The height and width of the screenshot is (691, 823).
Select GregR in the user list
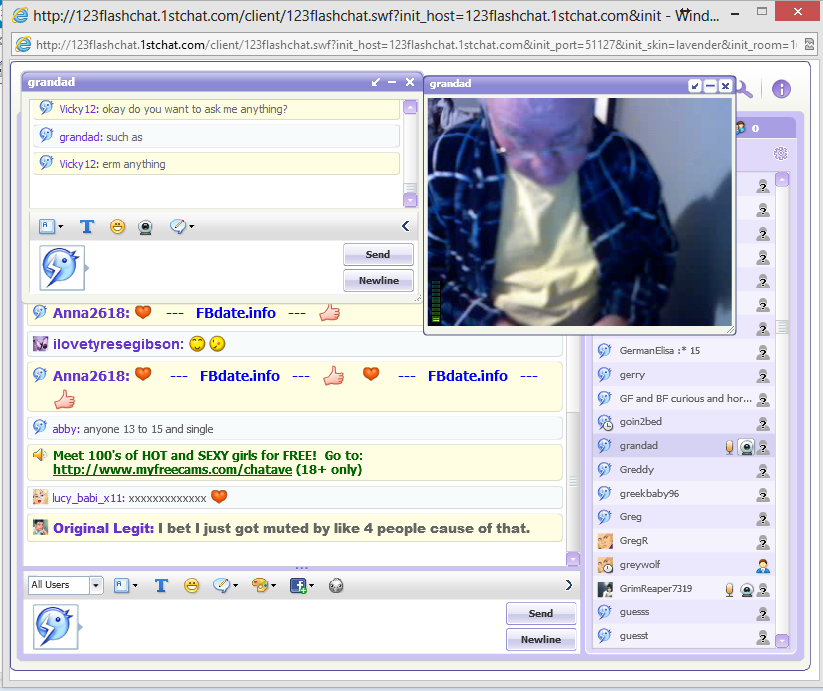coord(632,541)
